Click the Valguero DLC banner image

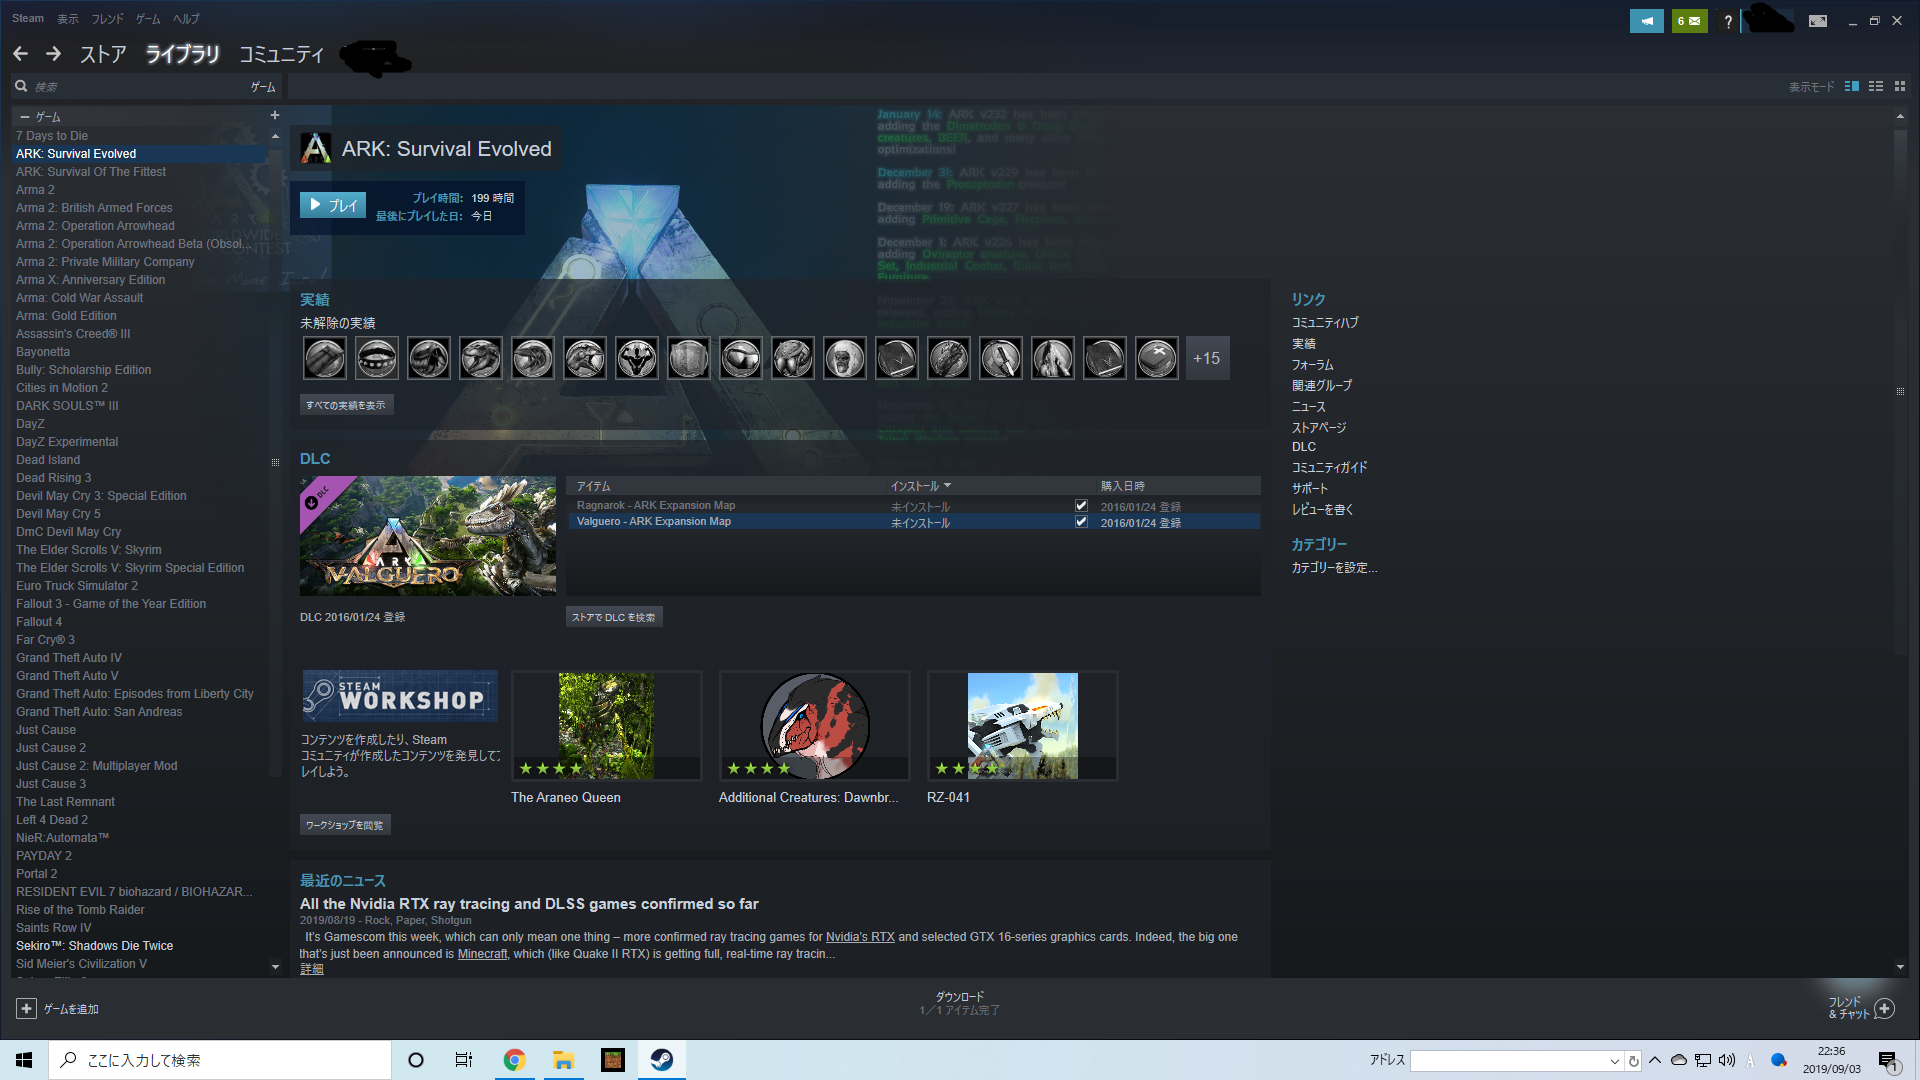pyautogui.click(x=428, y=536)
